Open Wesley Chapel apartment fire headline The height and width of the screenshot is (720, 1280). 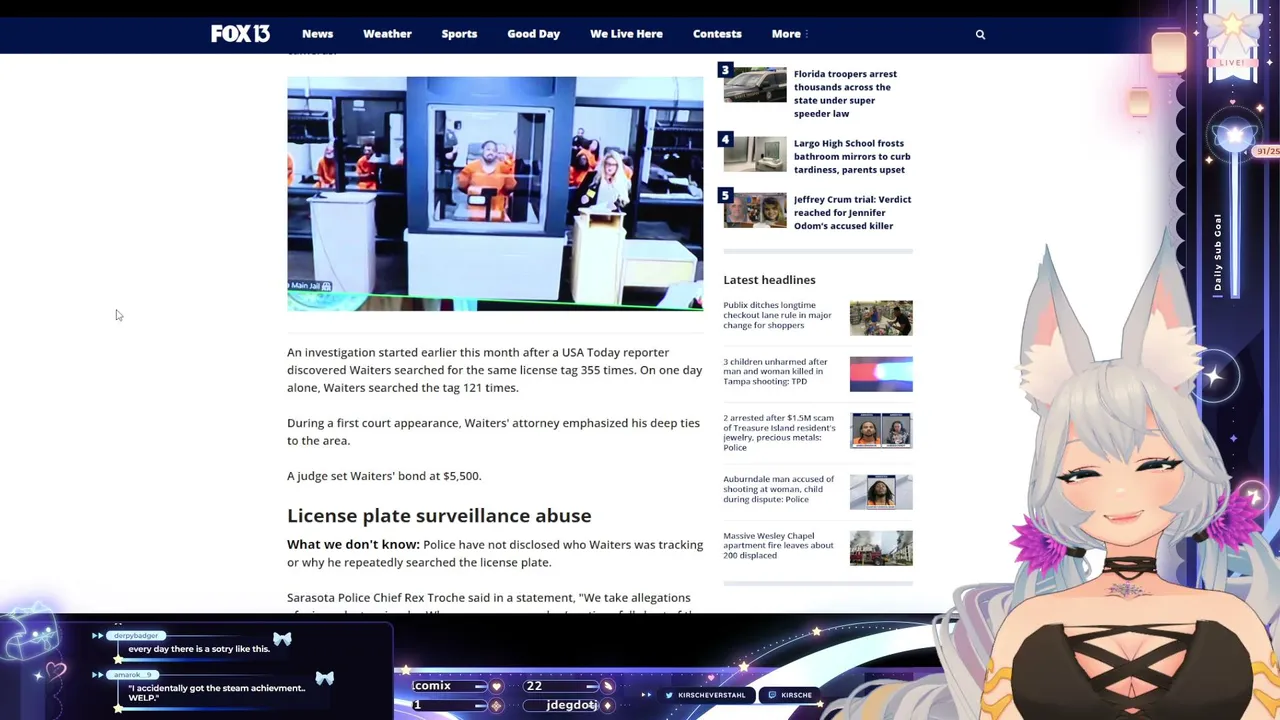tap(778, 545)
